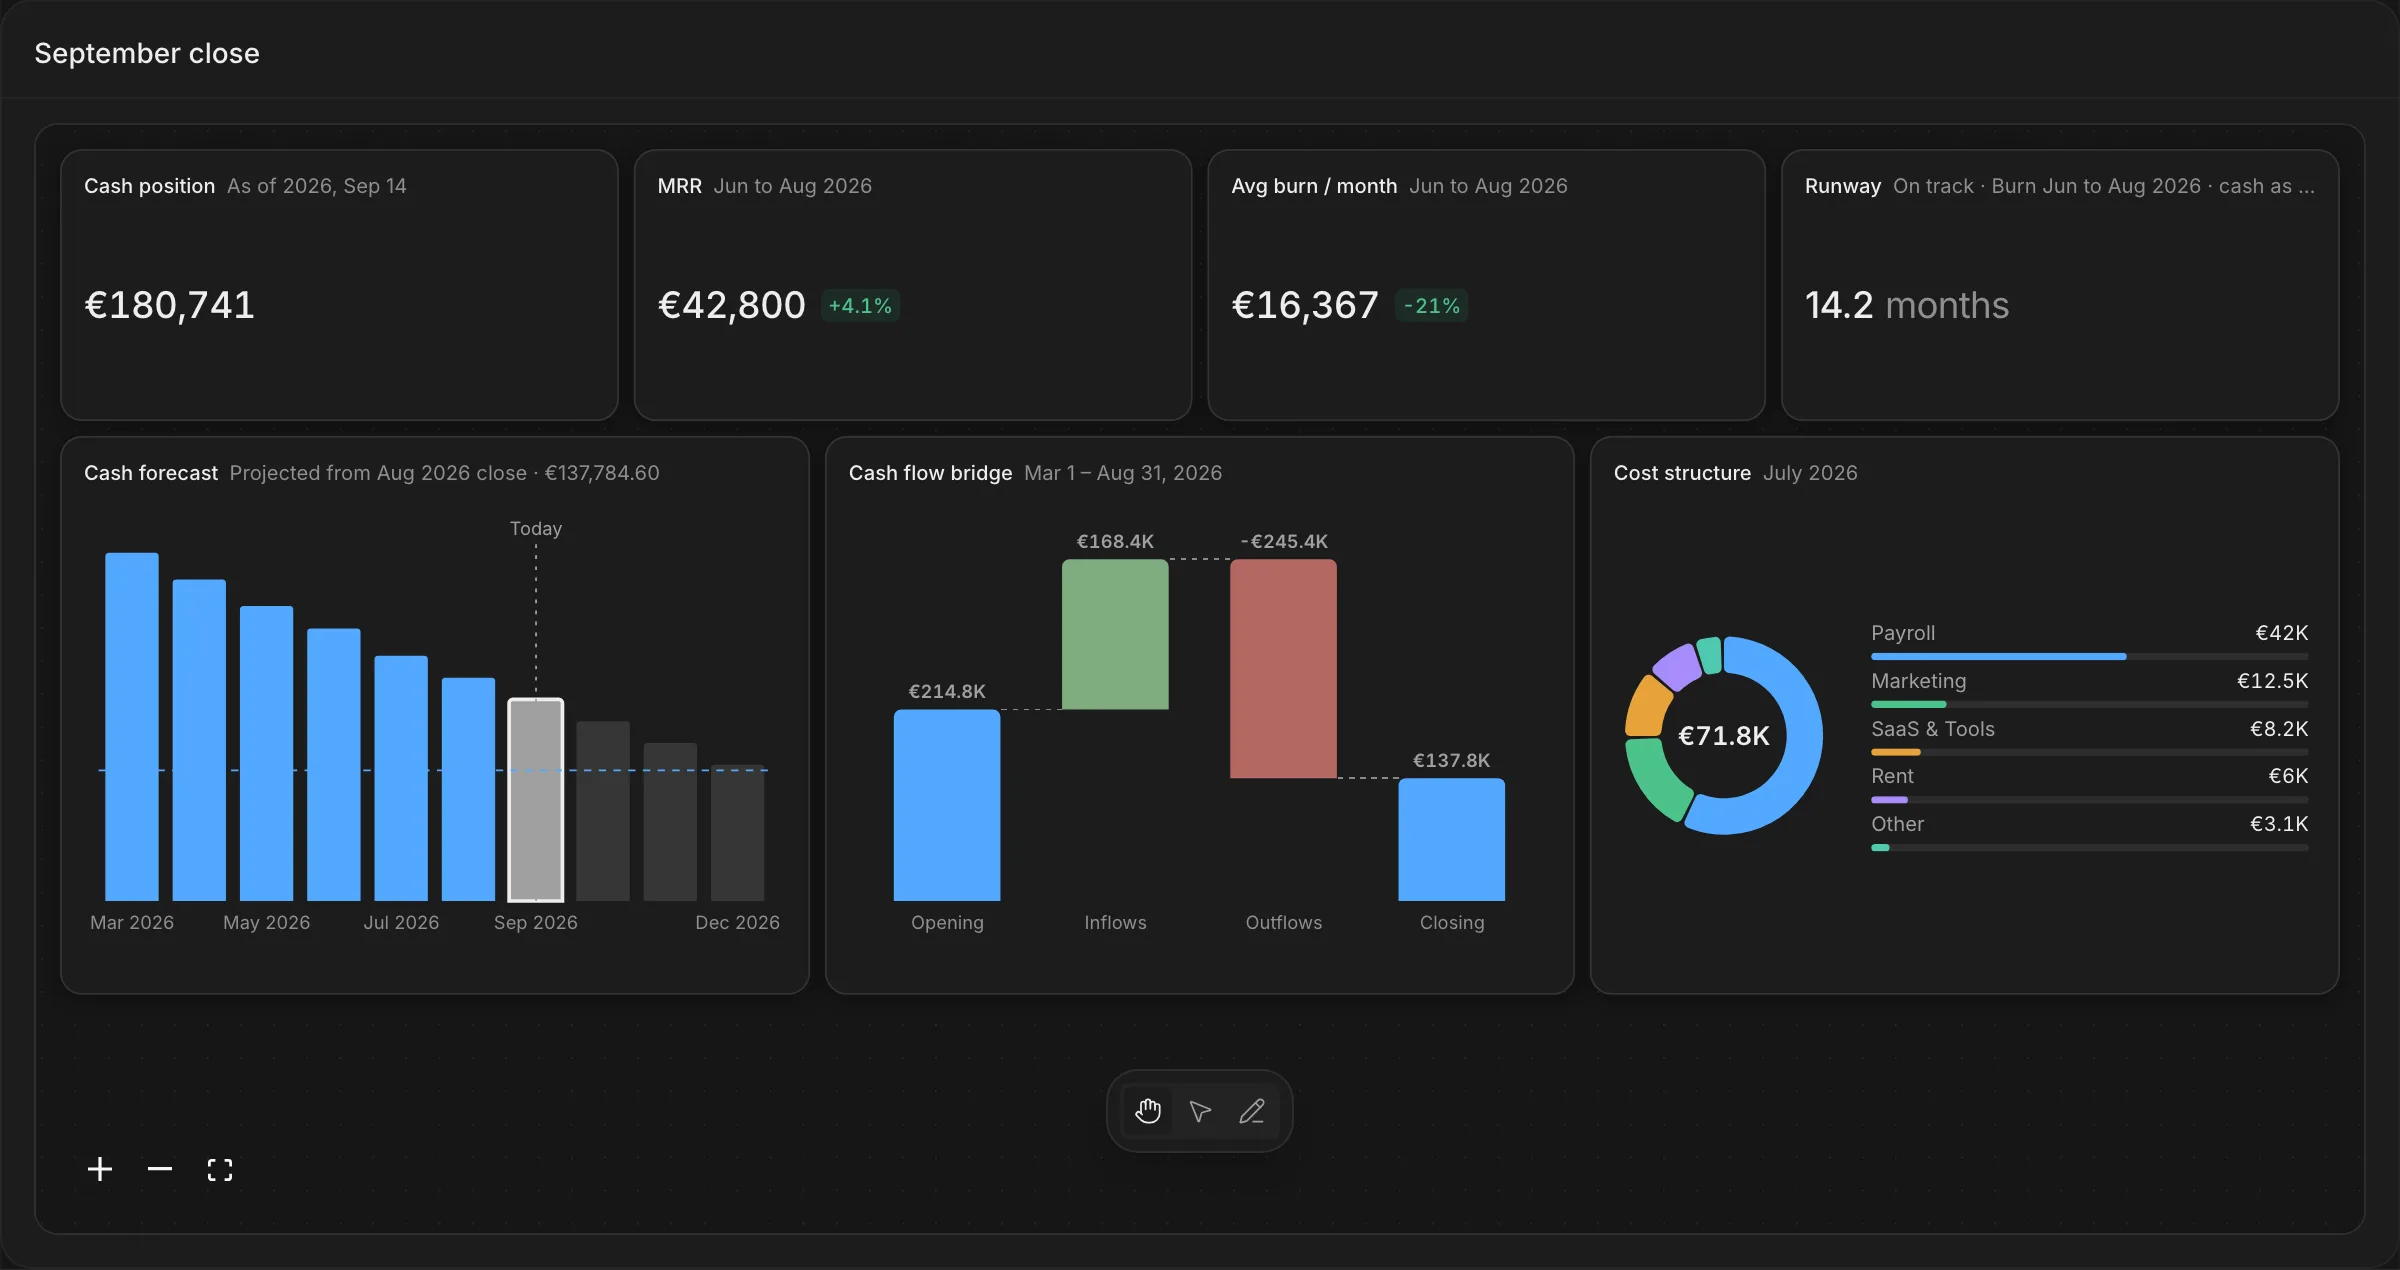Click the September close page title

click(x=147, y=53)
